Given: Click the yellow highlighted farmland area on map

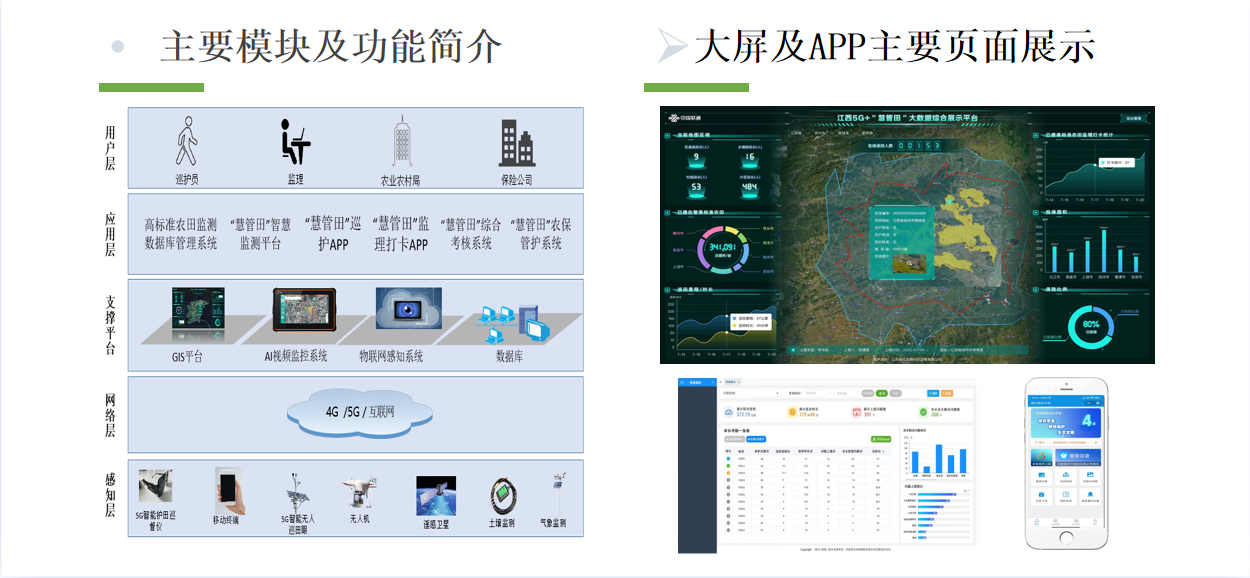Looking at the screenshot, I should [x=963, y=218].
